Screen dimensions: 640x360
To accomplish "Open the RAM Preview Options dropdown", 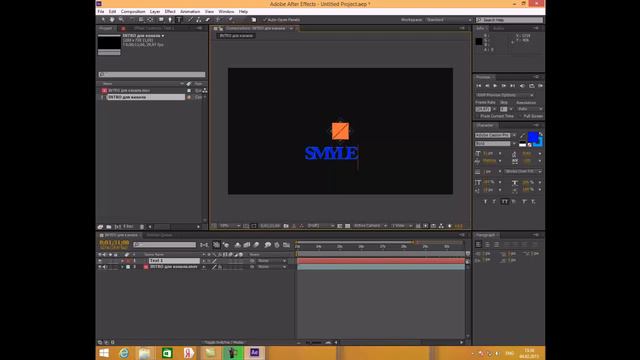I will (505, 95).
